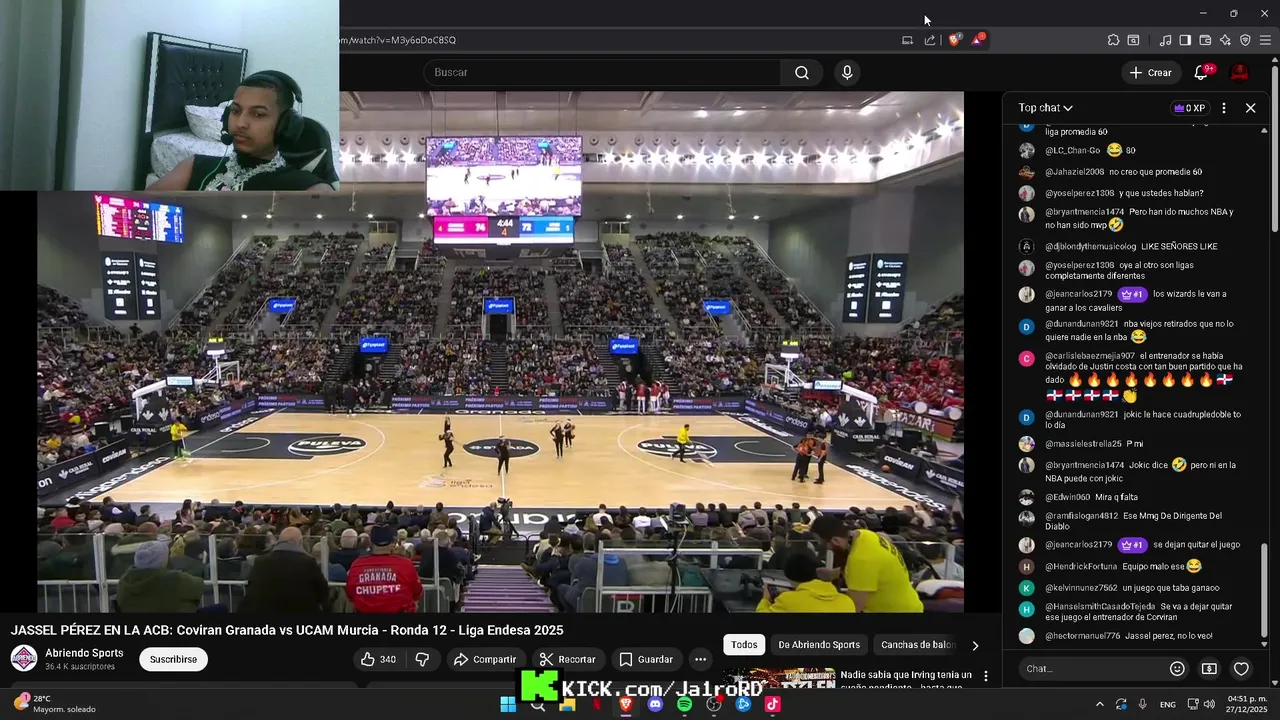The height and width of the screenshot is (720, 1280).
Task: Activate voice search microphone icon
Action: point(847,72)
